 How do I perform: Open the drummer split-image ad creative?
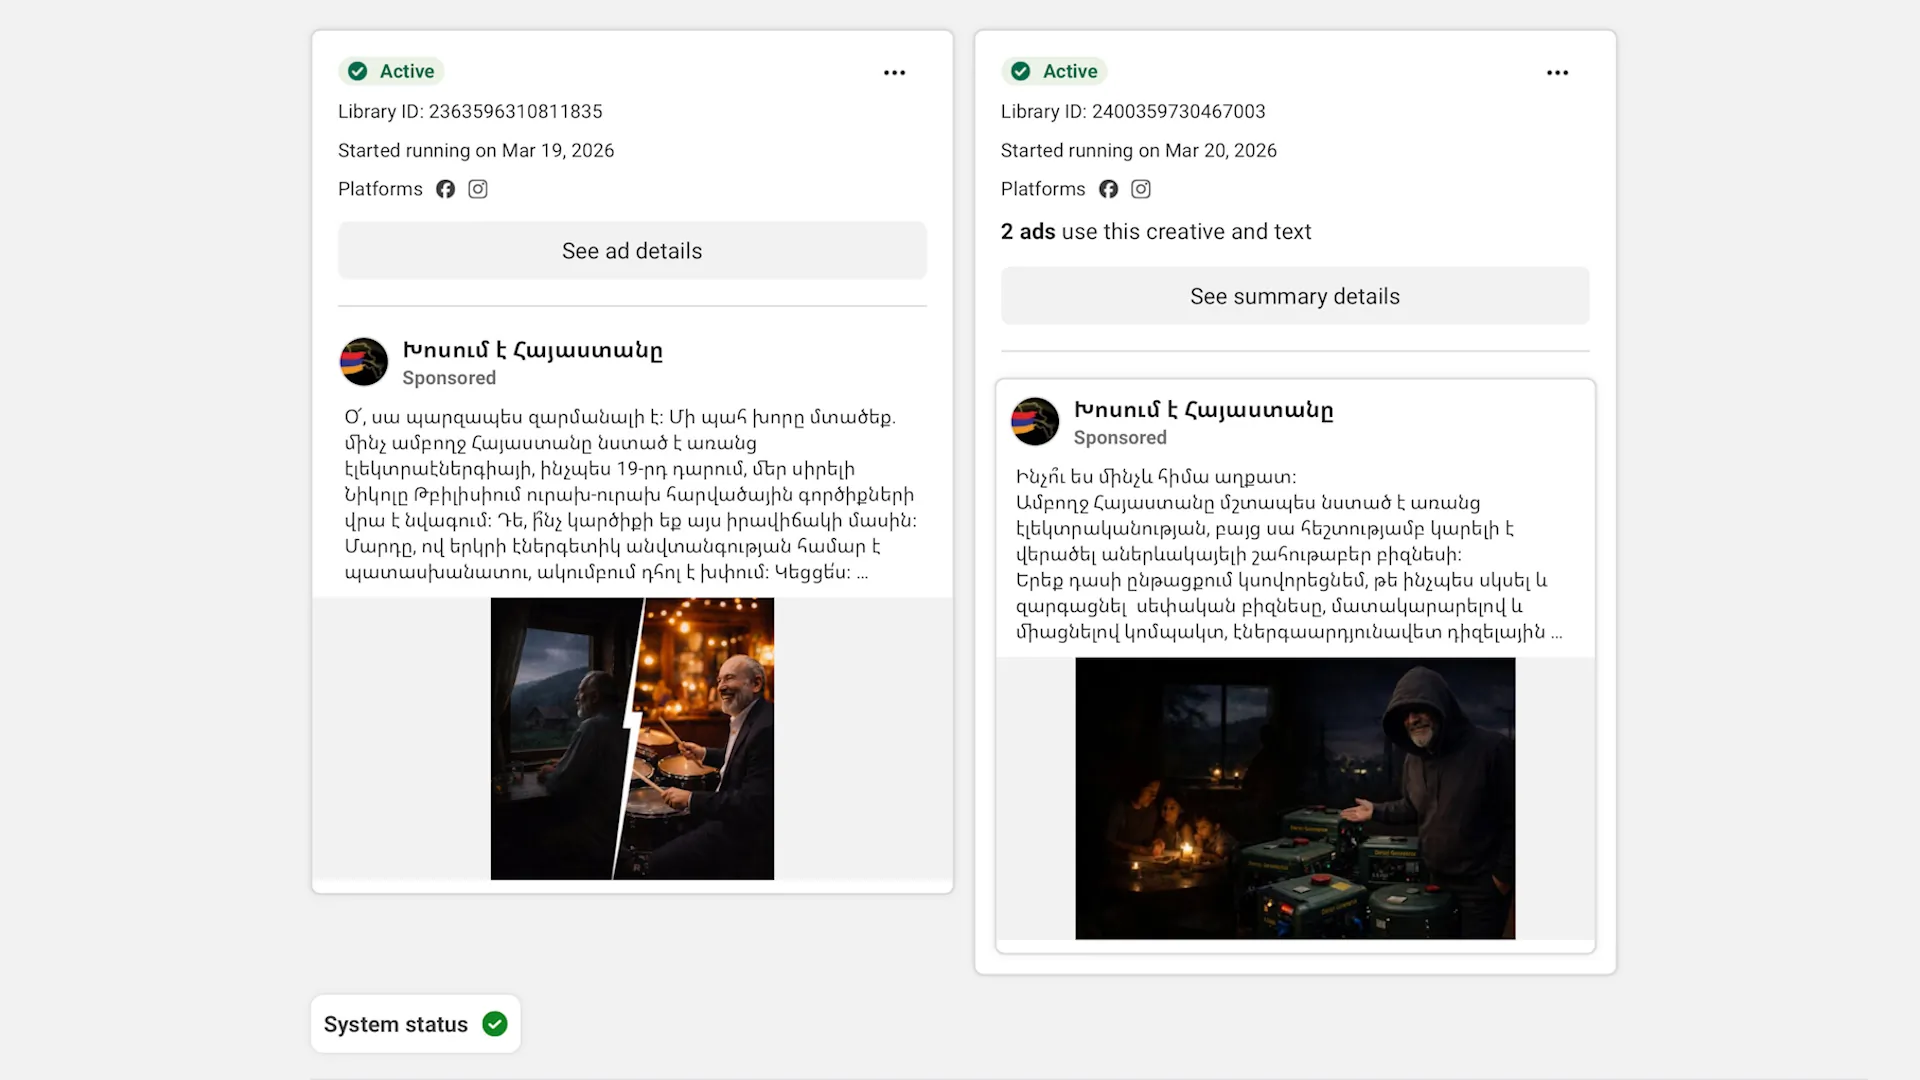click(x=632, y=739)
